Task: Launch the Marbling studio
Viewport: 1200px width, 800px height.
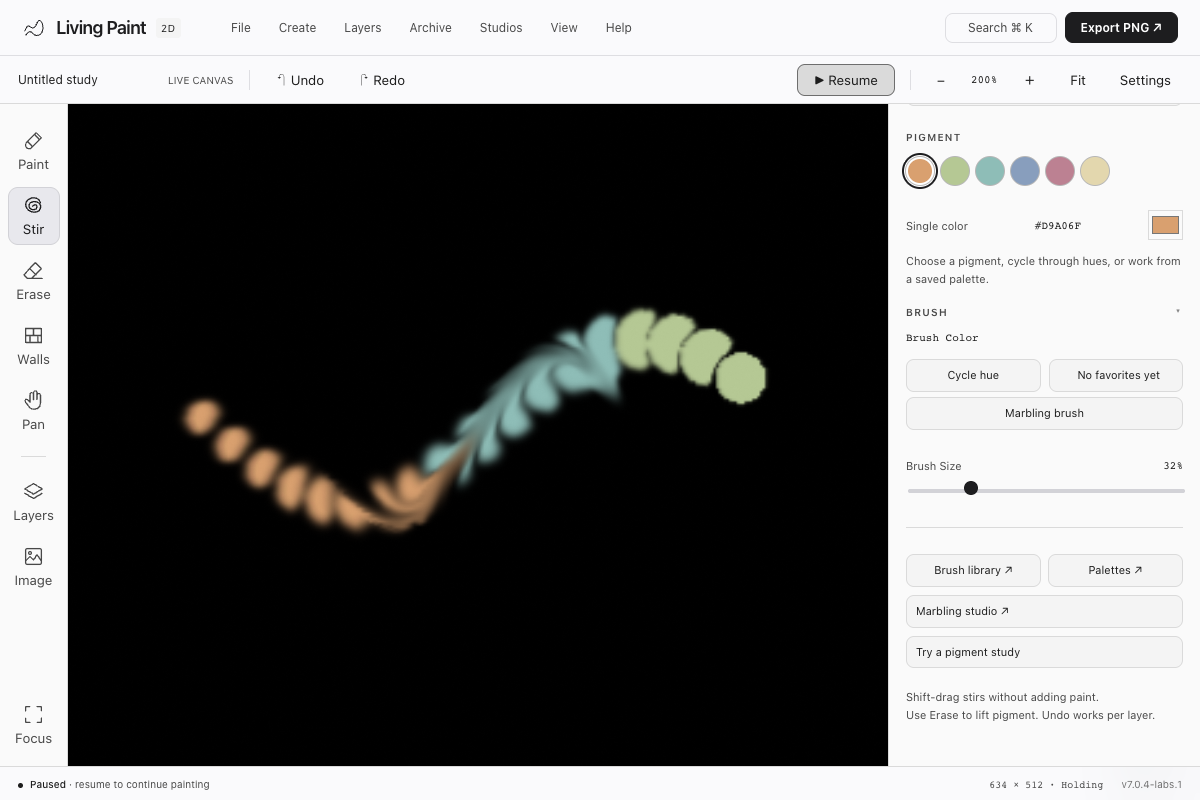Action: pyautogui.click(x=1044, y=611)
